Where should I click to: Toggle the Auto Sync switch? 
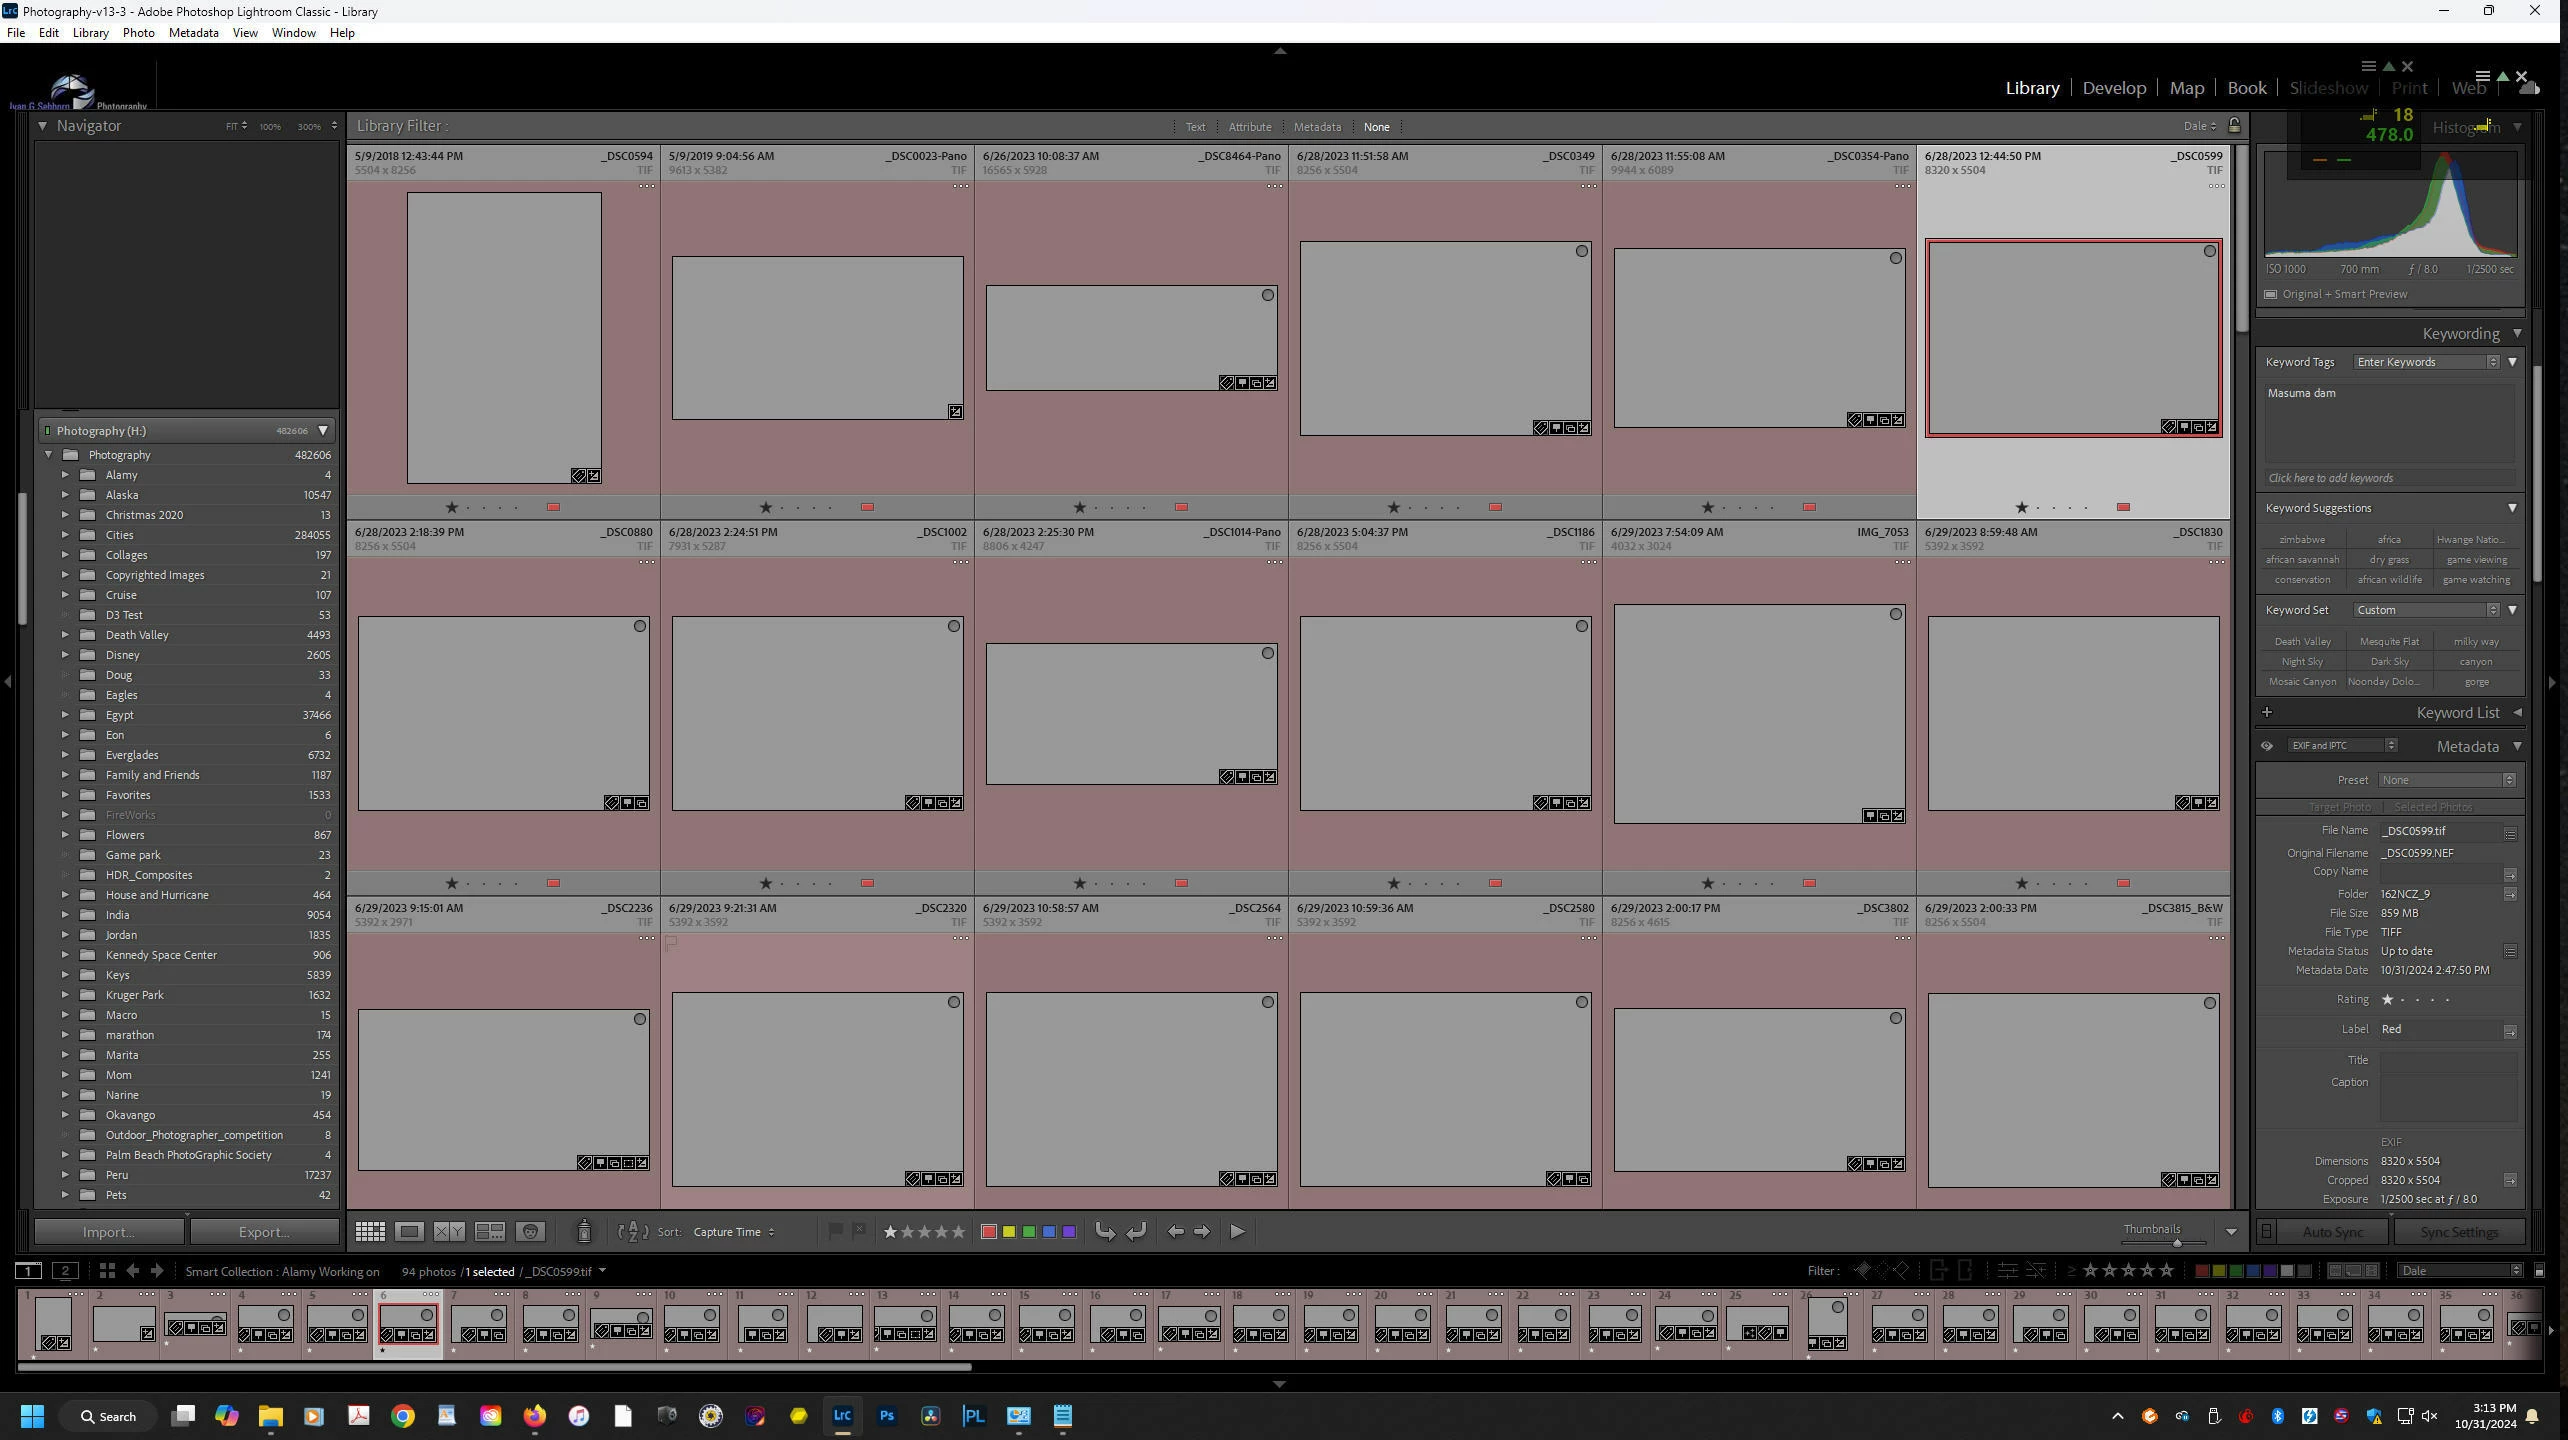(2267, 1232)
